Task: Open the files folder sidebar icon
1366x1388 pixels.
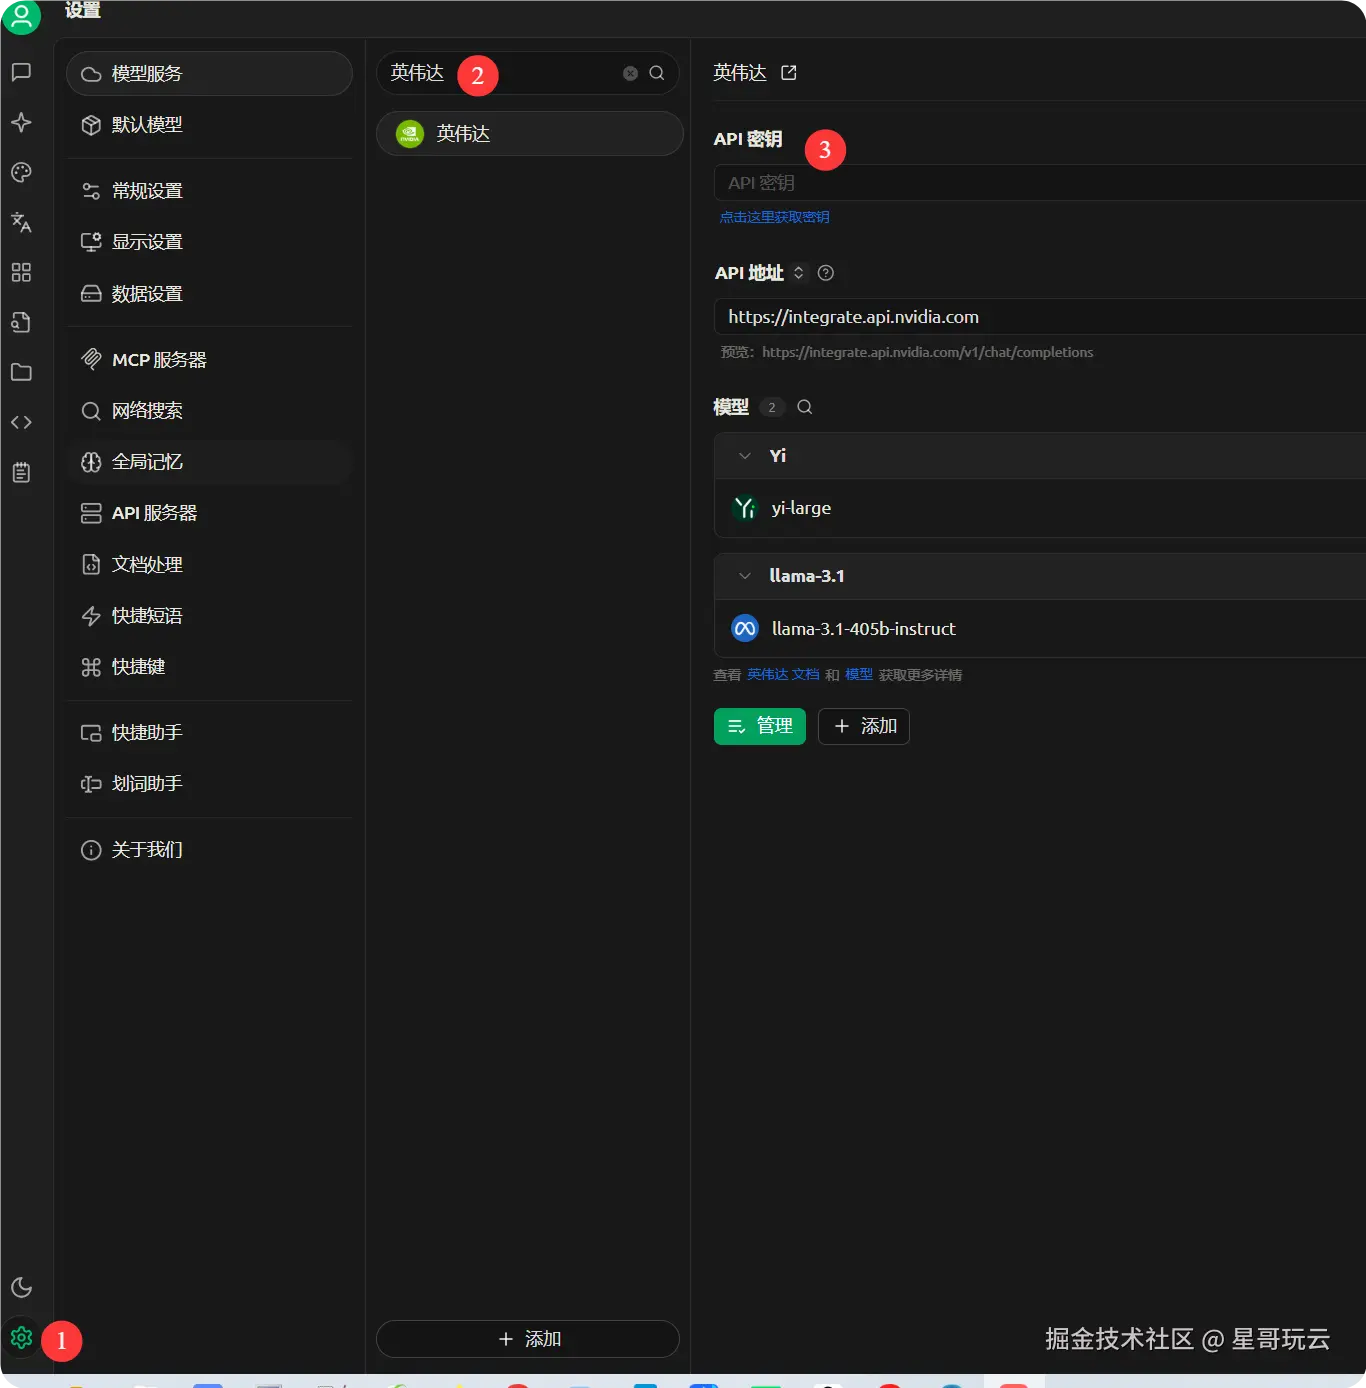Action: pos(21,372)
